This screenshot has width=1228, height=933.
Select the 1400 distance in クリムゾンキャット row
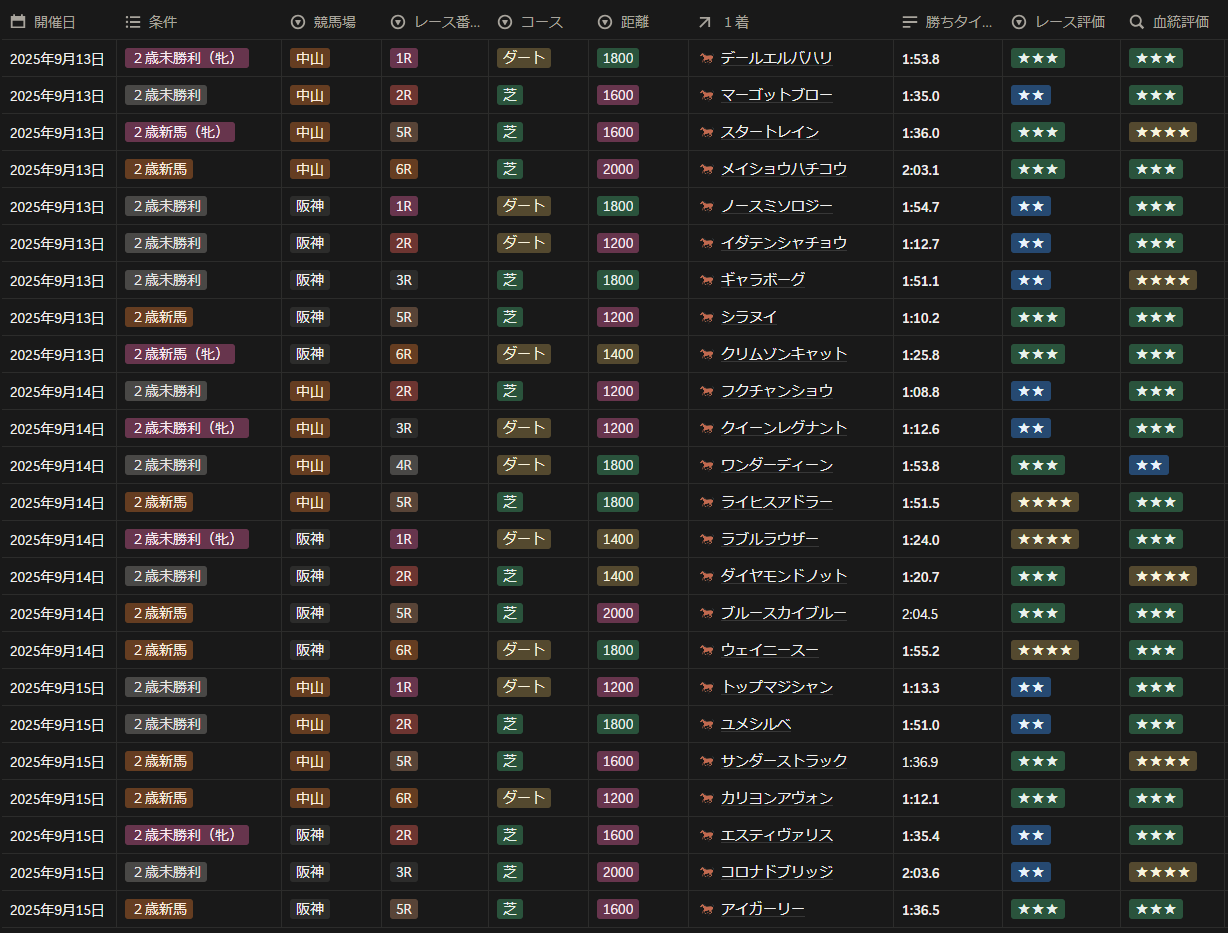point(618,354)
